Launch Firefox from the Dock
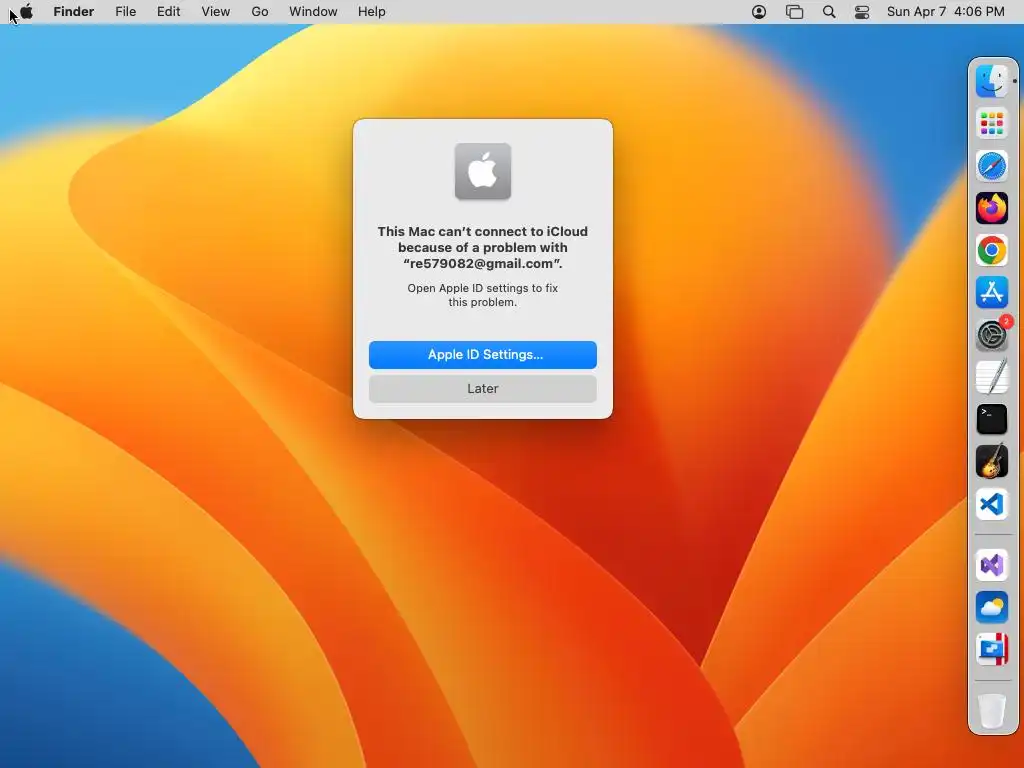The height and width of the screenshot is (768, 1024). (992, 208)
